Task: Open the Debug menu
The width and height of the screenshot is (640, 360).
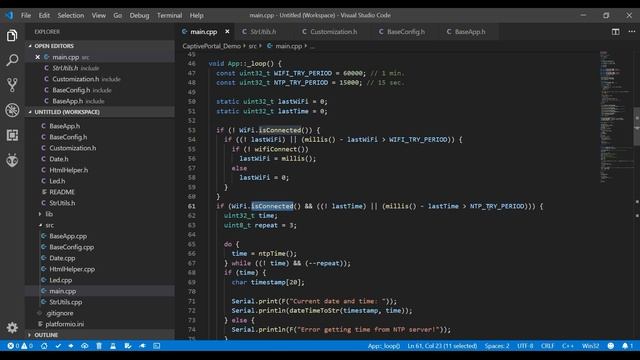Action: pyautogui.click(x=139, y=15)
